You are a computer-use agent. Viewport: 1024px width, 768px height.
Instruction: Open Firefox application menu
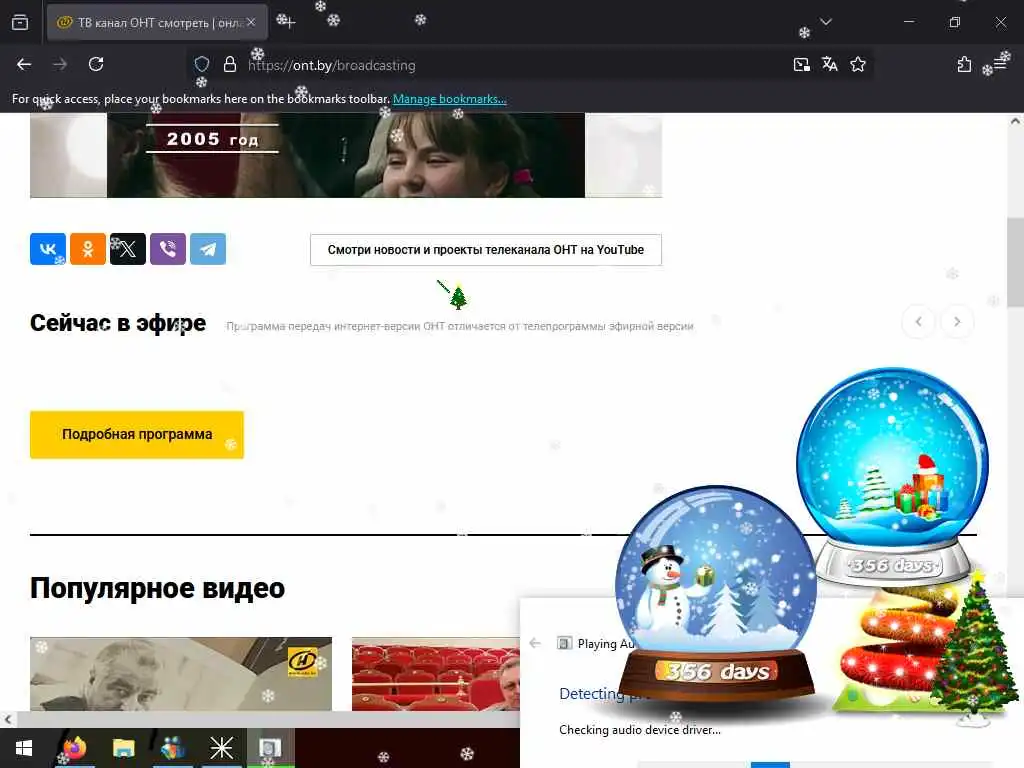(x=1000, y=64)
